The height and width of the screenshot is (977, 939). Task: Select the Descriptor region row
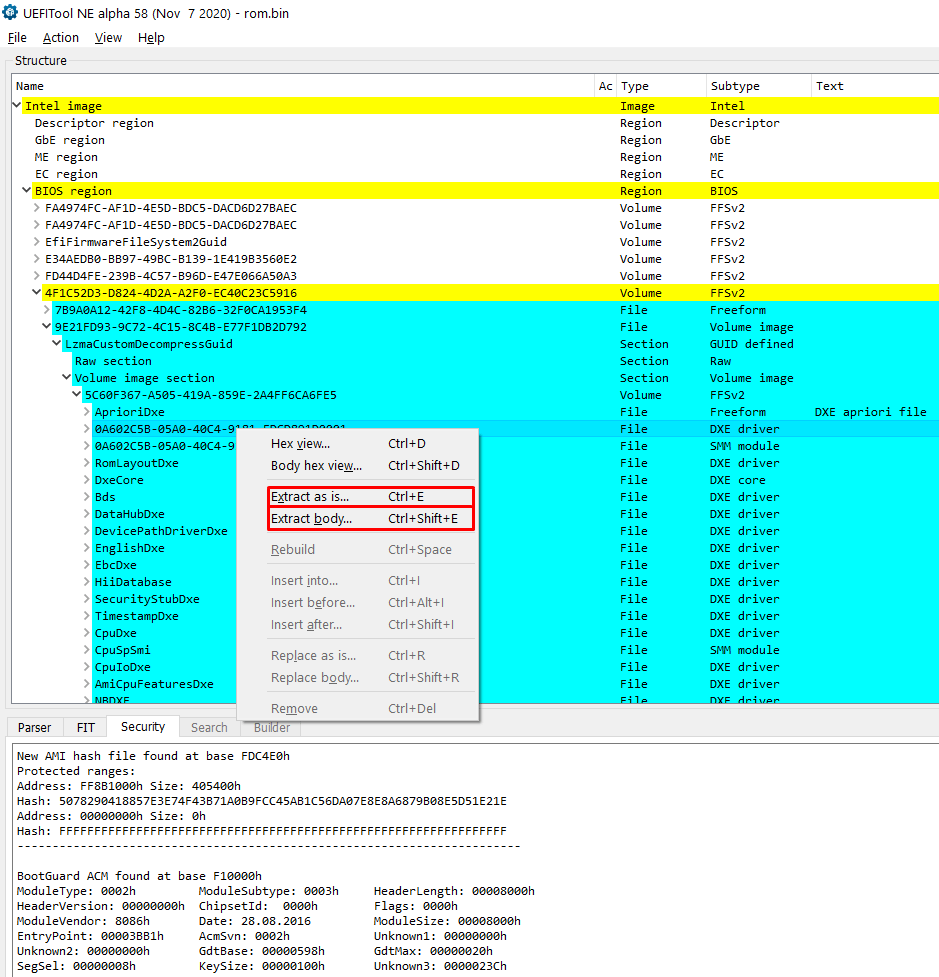[475, 123]
